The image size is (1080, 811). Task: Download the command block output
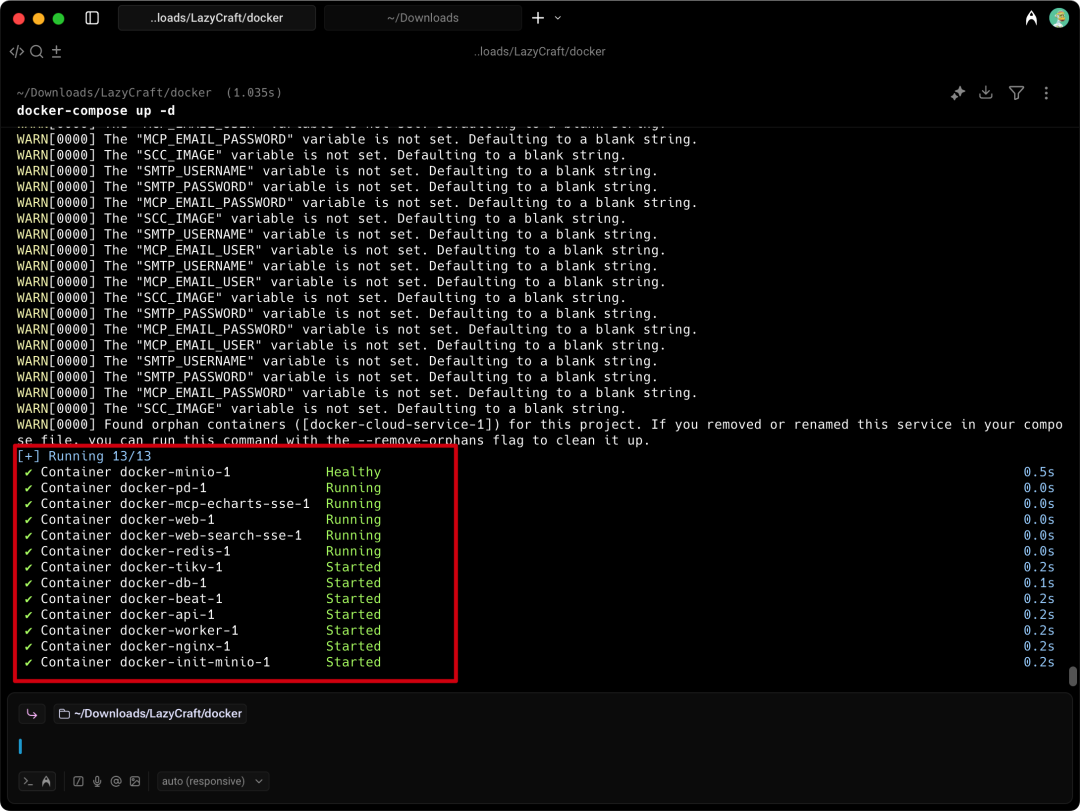tap(986, 93)
